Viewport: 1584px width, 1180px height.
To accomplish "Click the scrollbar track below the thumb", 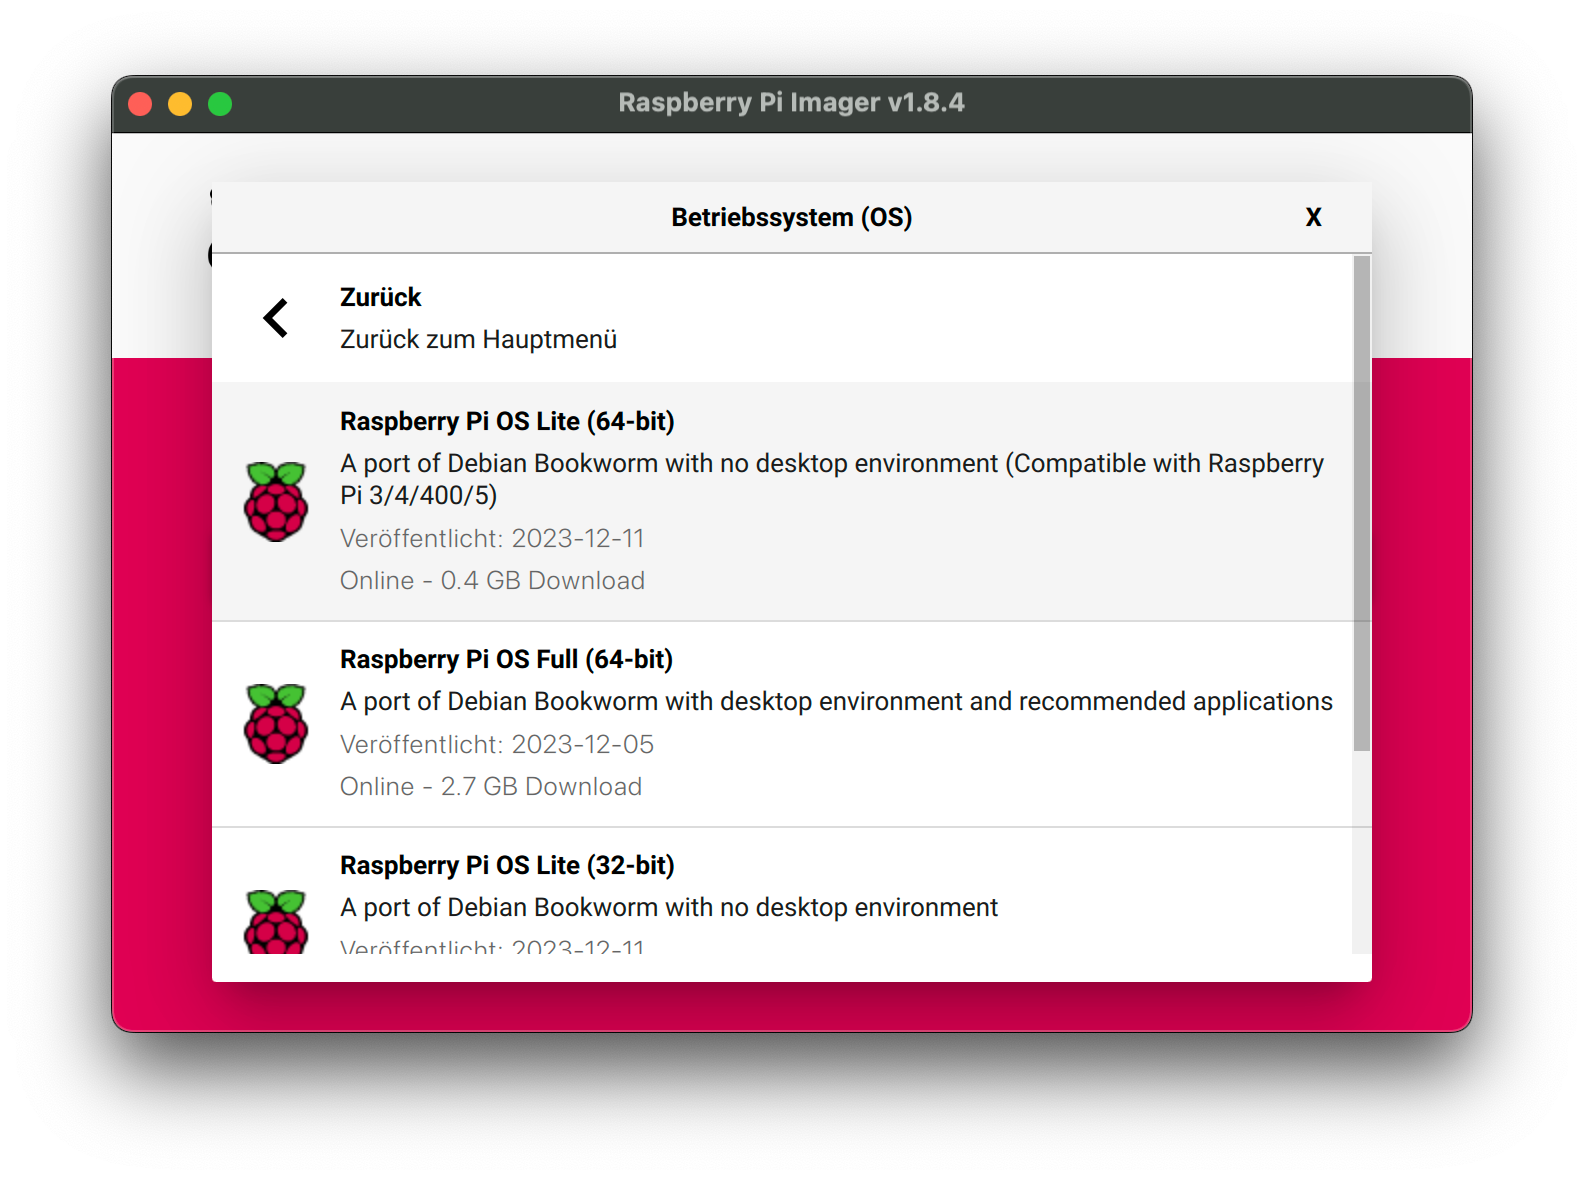I will point(1361,850).
